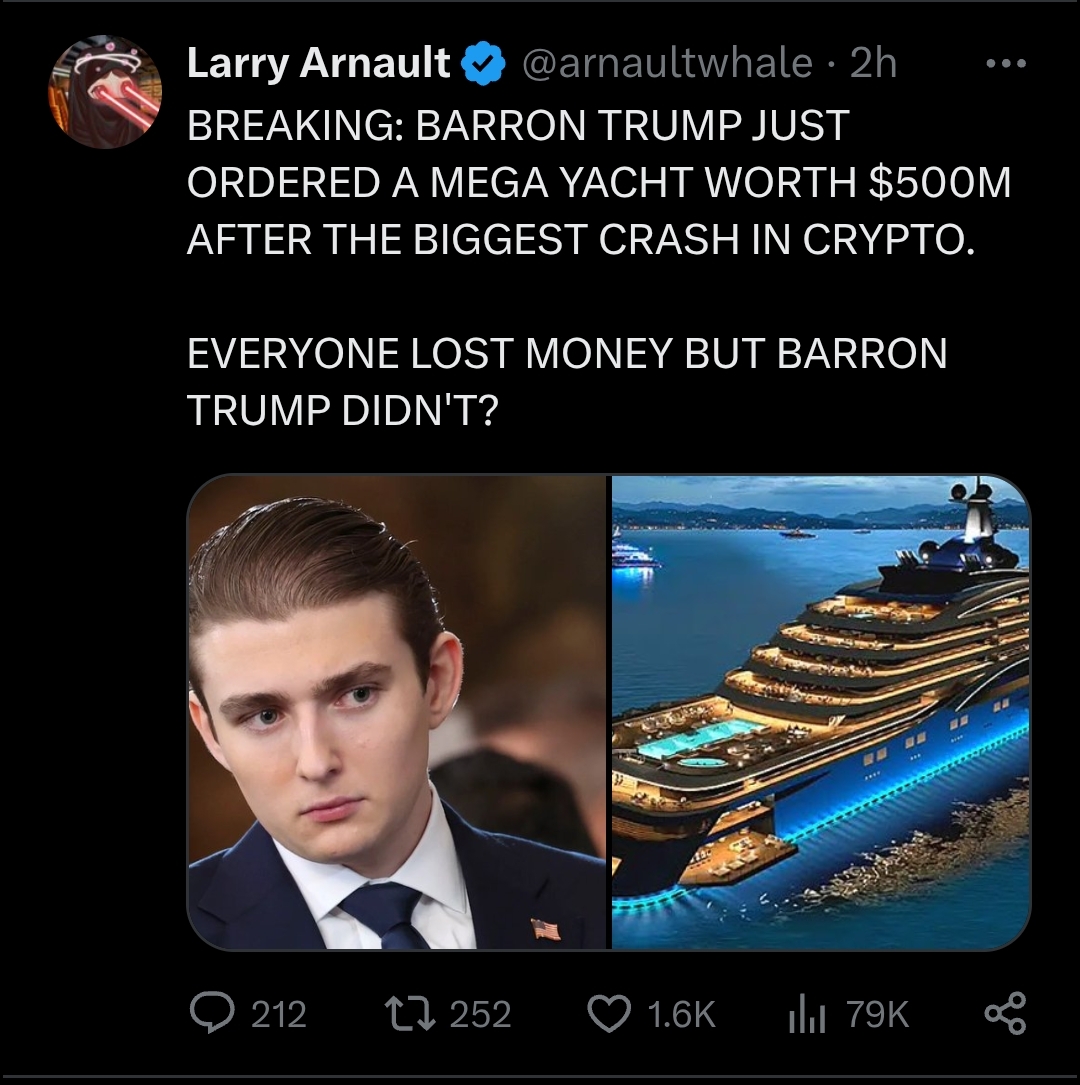Open the @arnaultwhale handle link
Screen dimensions: 1080x1085
click(x=667, y=64)
